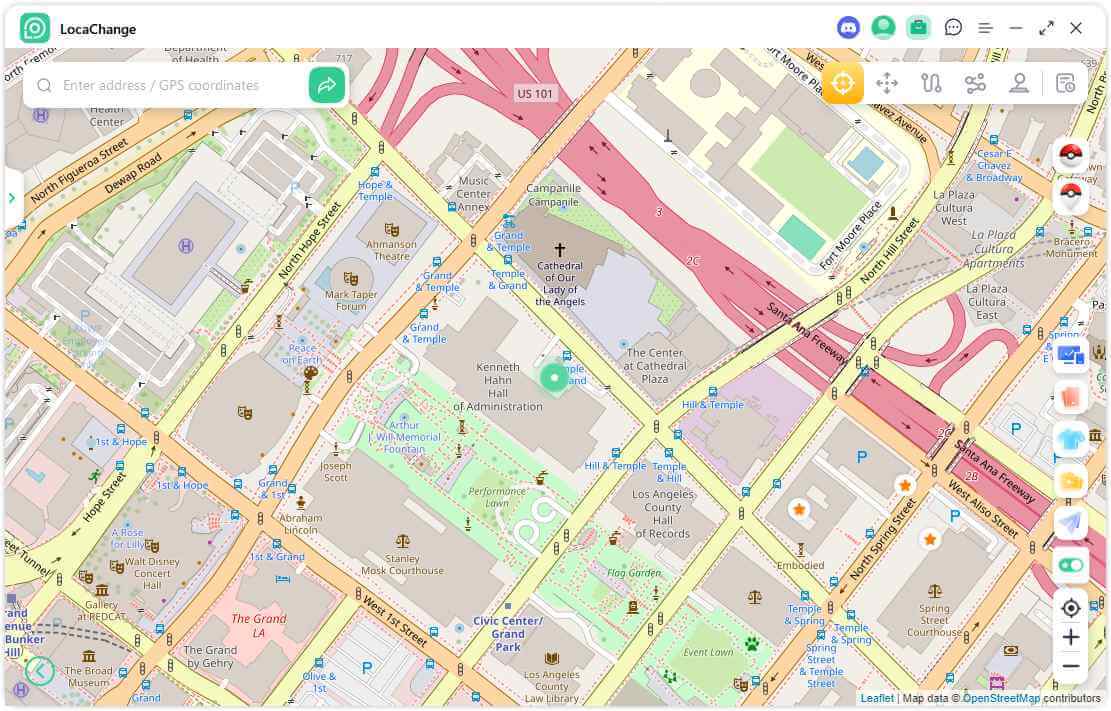Toggle the green switch in sidebar
The width and height of the screenshot is (1111, 711).
click(x=1071, y=565)
